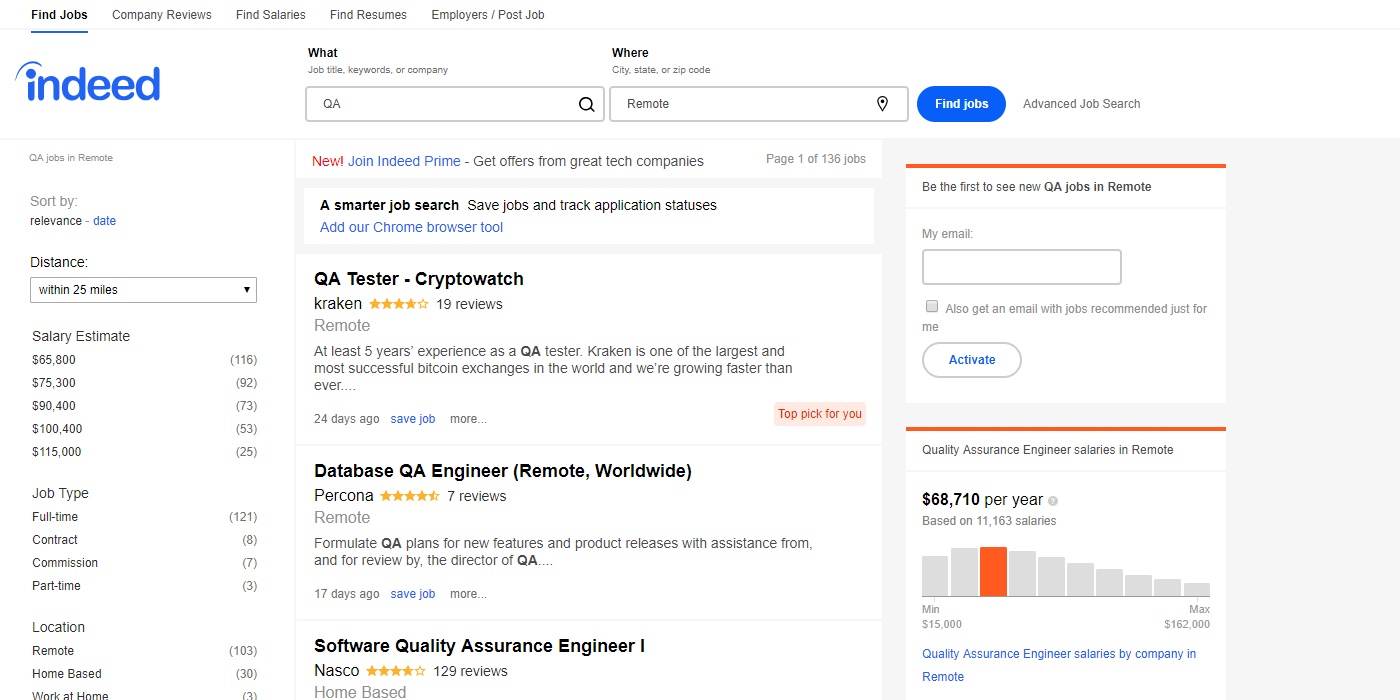1400x700 pixels.
Task: Open the Distance within 25 miles dropdown
Action: (143, 290)
